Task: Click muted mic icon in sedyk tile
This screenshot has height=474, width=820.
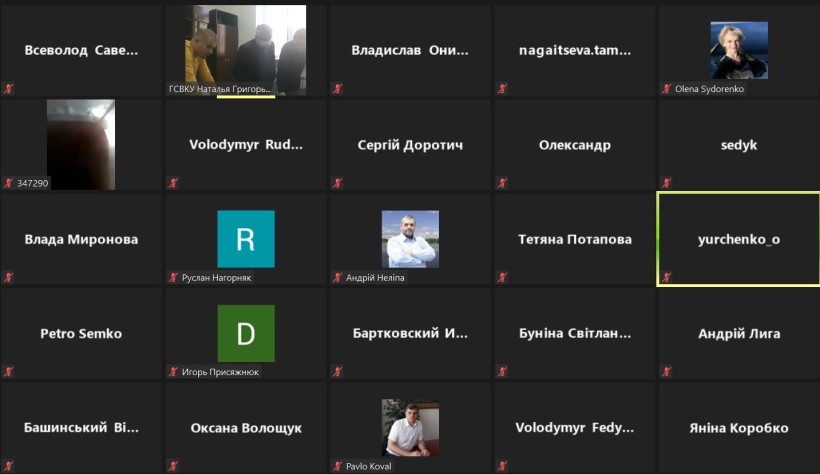Action: (666, 183)
